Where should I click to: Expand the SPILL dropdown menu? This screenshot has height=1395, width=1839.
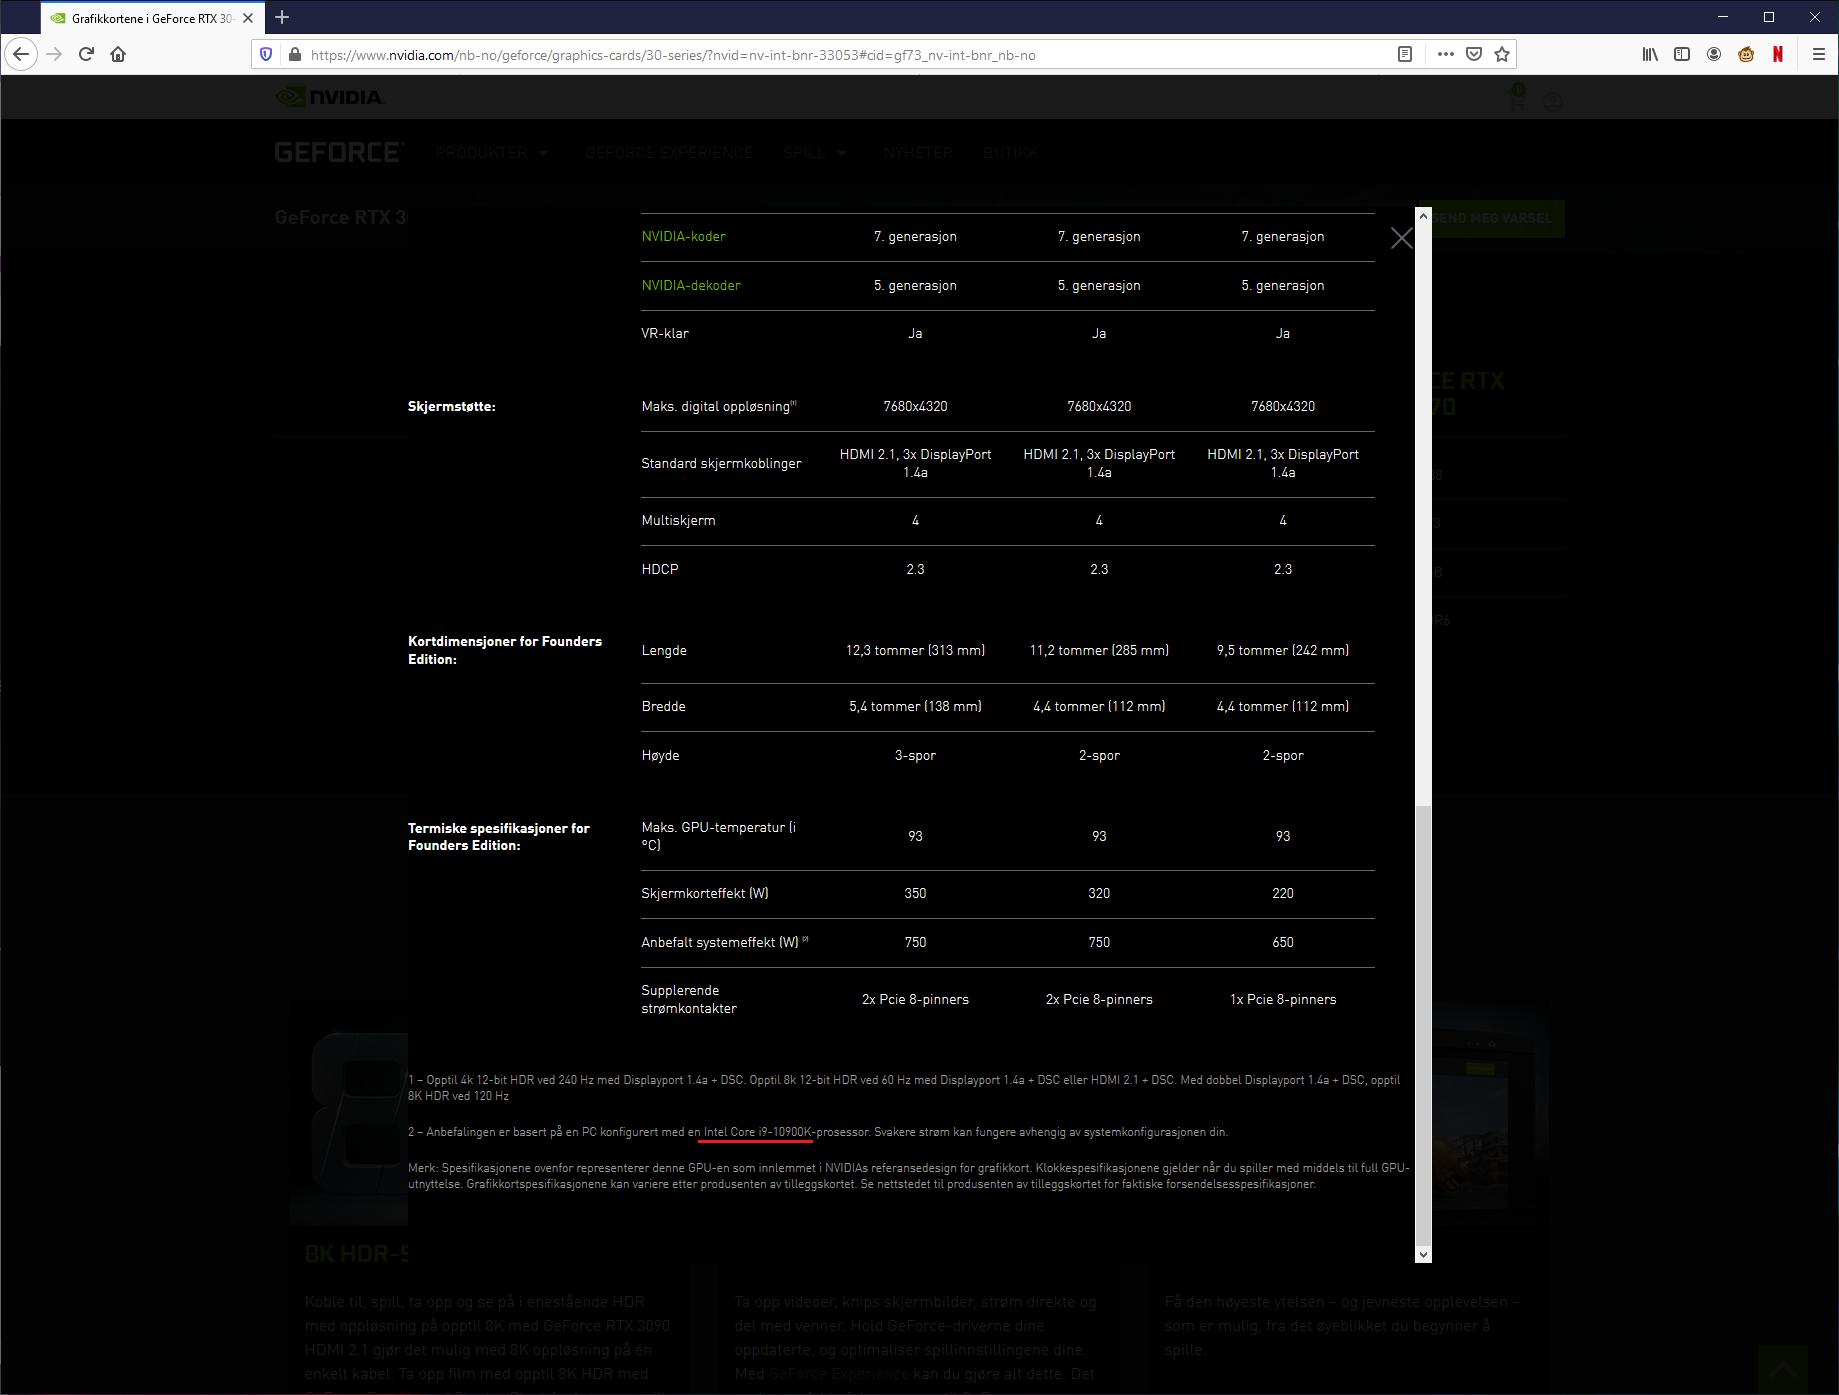click(x=815, y=153)
